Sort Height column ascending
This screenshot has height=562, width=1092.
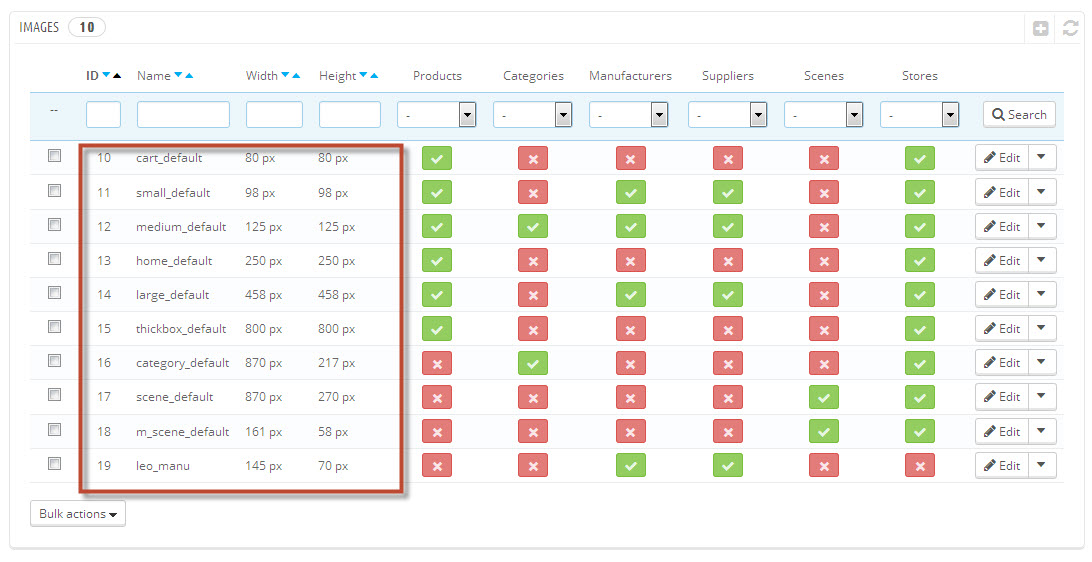coord(374,75)
